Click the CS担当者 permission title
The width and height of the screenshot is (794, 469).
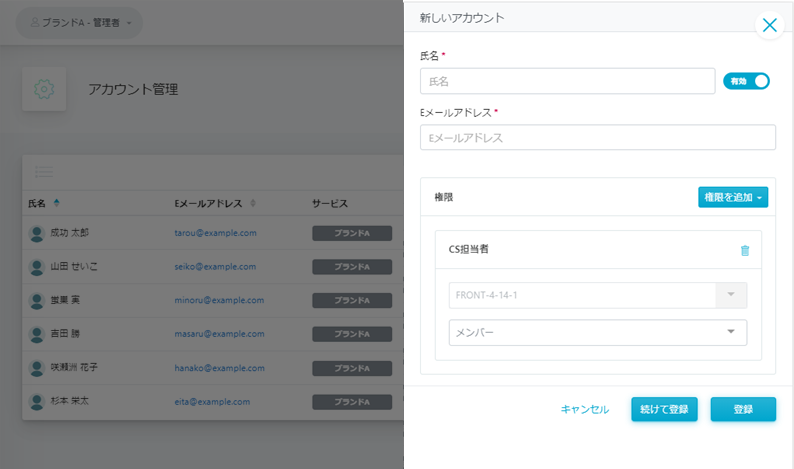click(468, 249)
